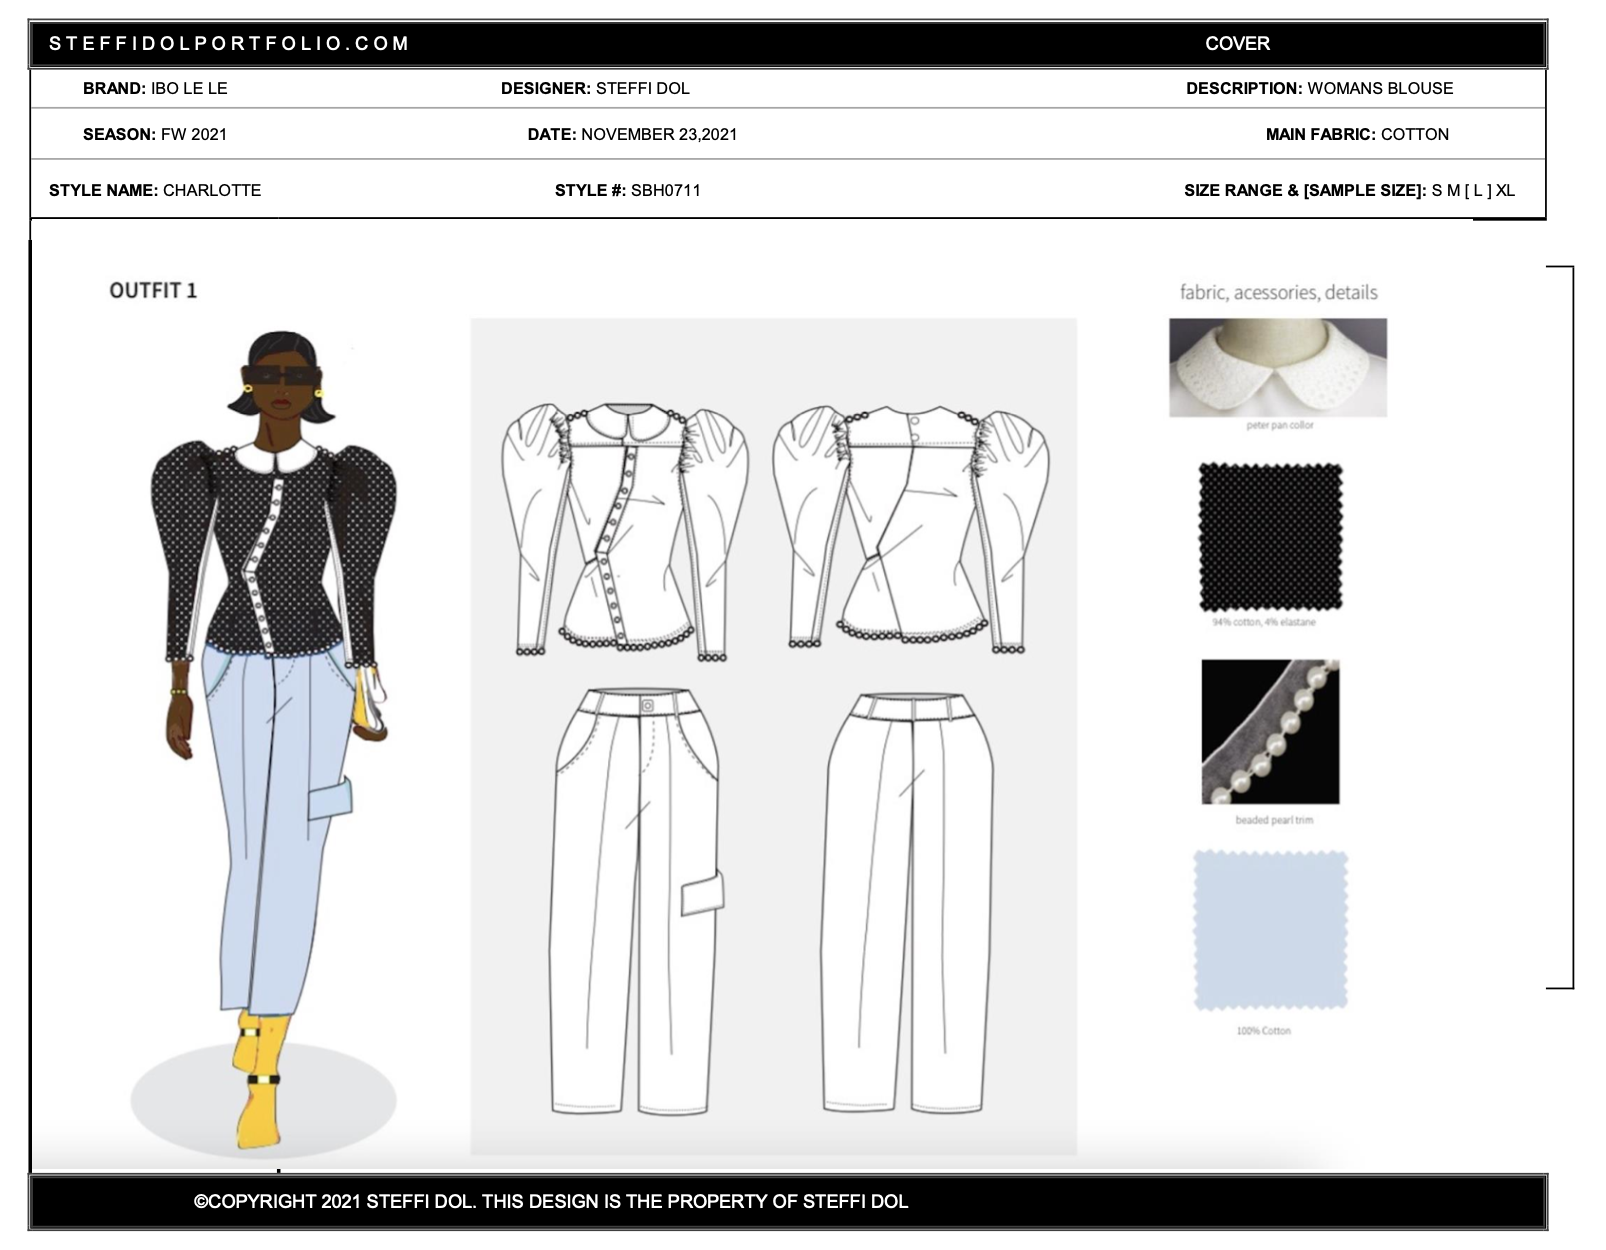Click the blouse front flat sketch
This screenshot has width=1606, height=1250.
point(627,530)
